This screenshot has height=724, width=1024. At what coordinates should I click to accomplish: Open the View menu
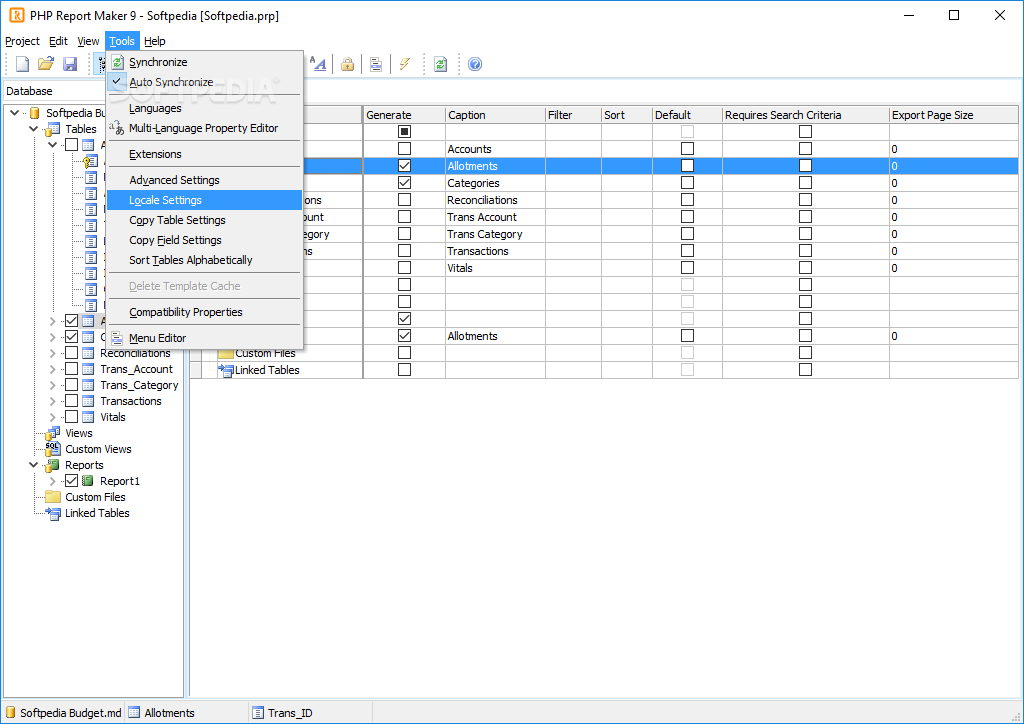[x=88, y=41]
